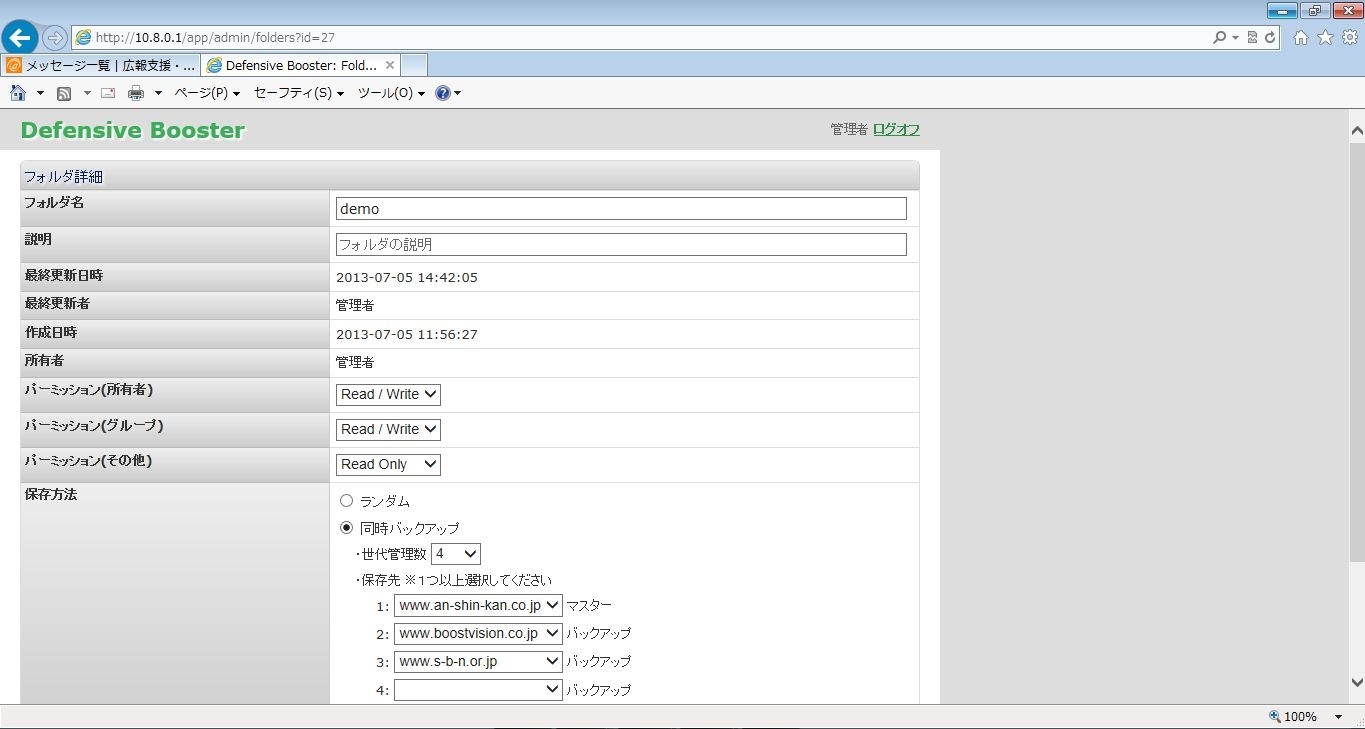This screenshot has width=1365, height=729.
Task: Open browser settings gear icon
Action: click(x=1349, y=38)
